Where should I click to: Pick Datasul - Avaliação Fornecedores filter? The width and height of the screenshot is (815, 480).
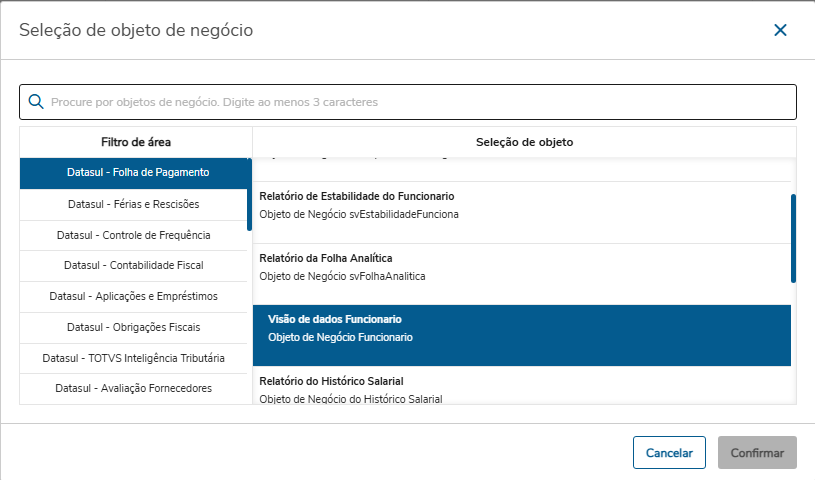tap(134, 389)
